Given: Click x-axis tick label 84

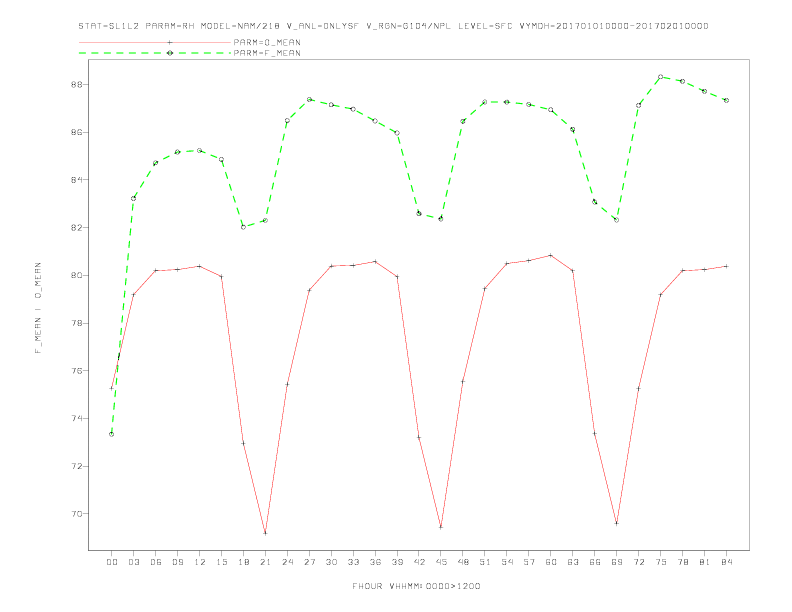Looking at the screenshot, I should point(726,562).
